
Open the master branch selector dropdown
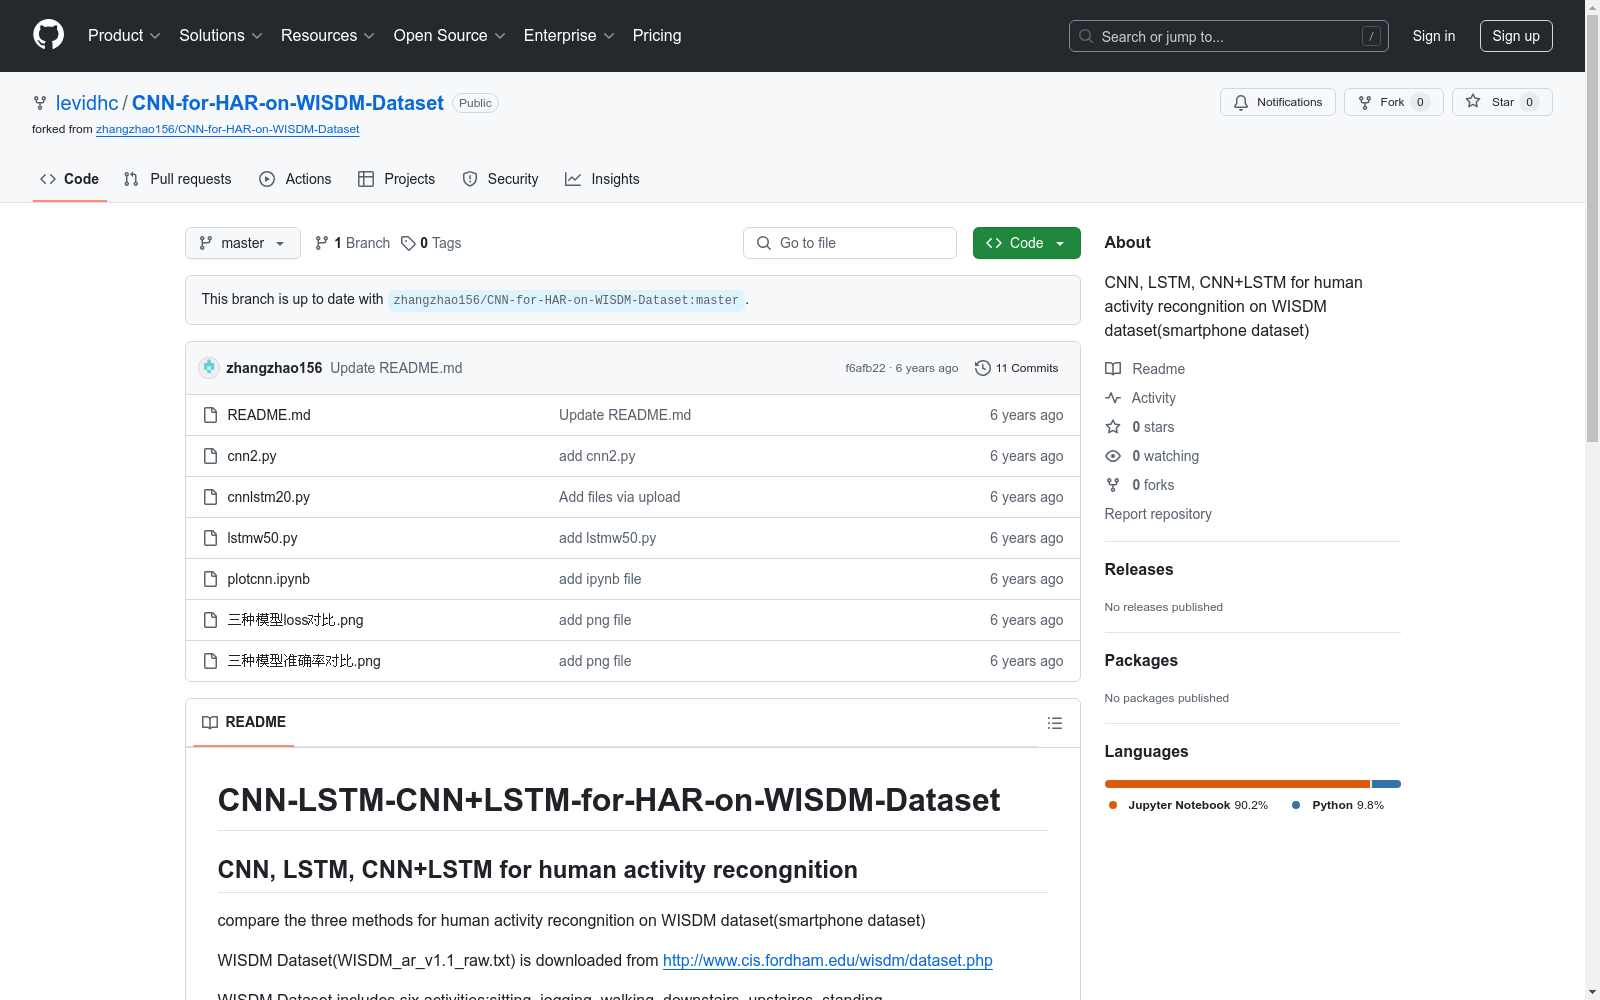coord(243,243)
